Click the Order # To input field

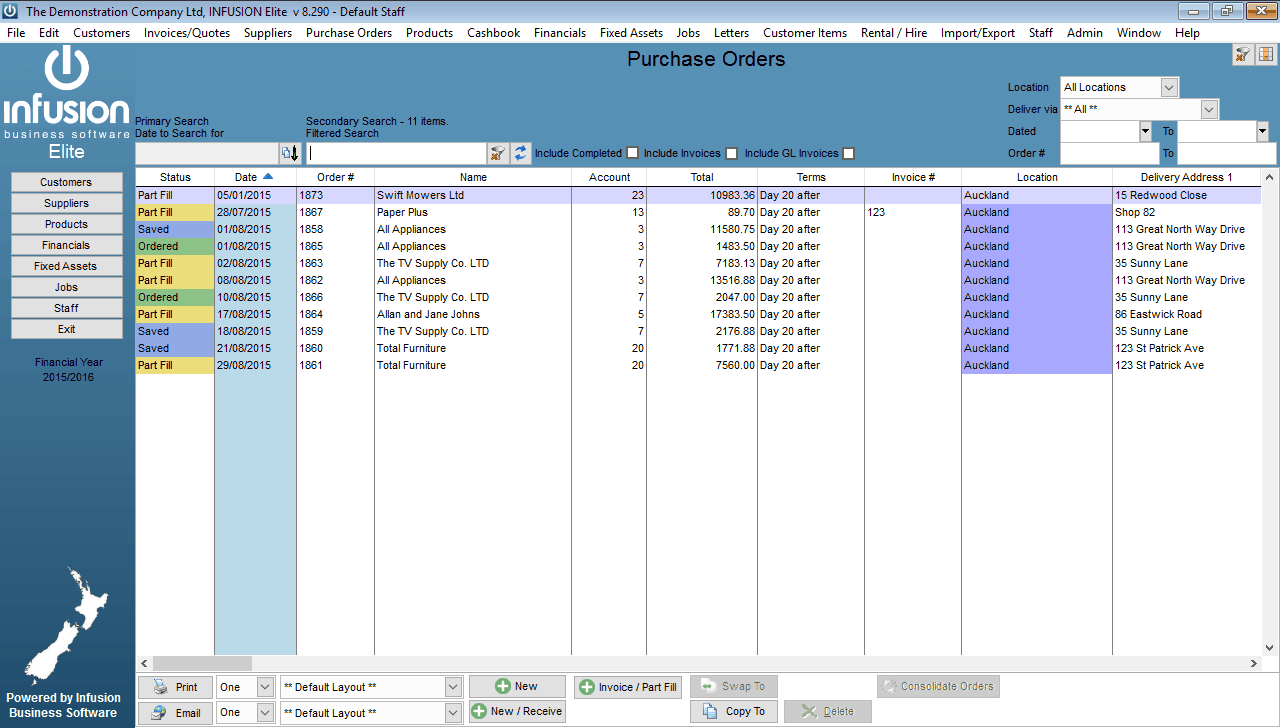point(1227,153)
